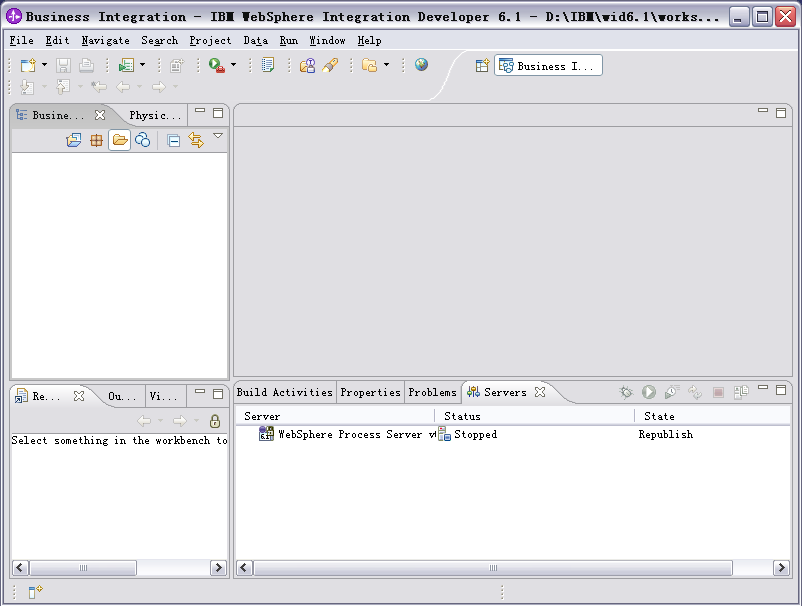
Task: Click the Collapse All icon
Action: [173, 140]
